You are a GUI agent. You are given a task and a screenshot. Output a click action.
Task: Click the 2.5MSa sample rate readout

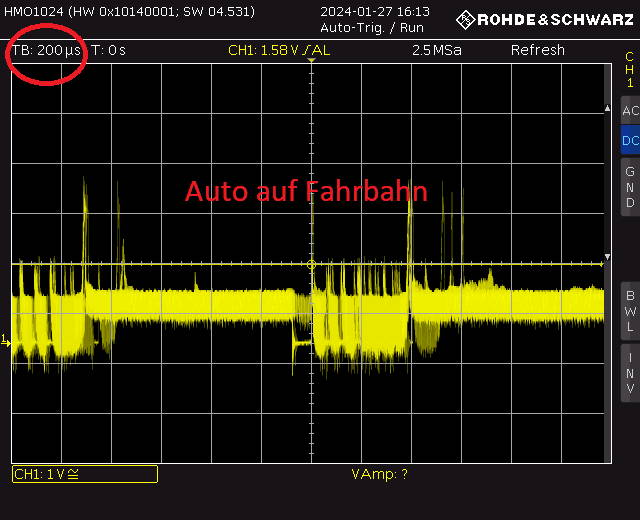coord(437,50)
